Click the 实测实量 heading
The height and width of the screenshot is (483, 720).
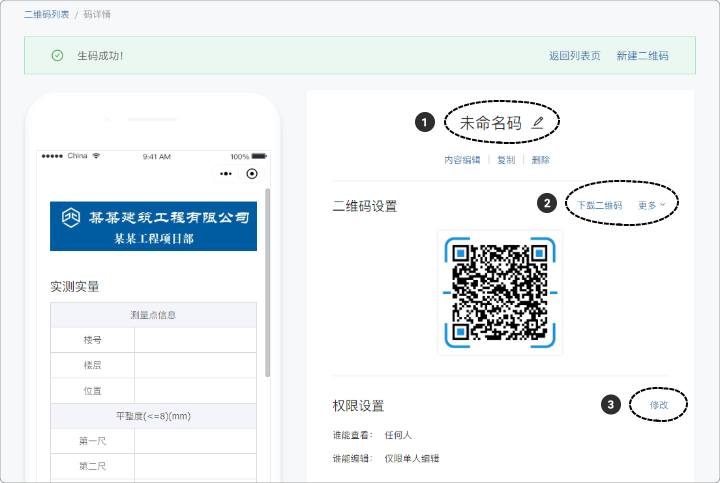click(x=74, y=286)
